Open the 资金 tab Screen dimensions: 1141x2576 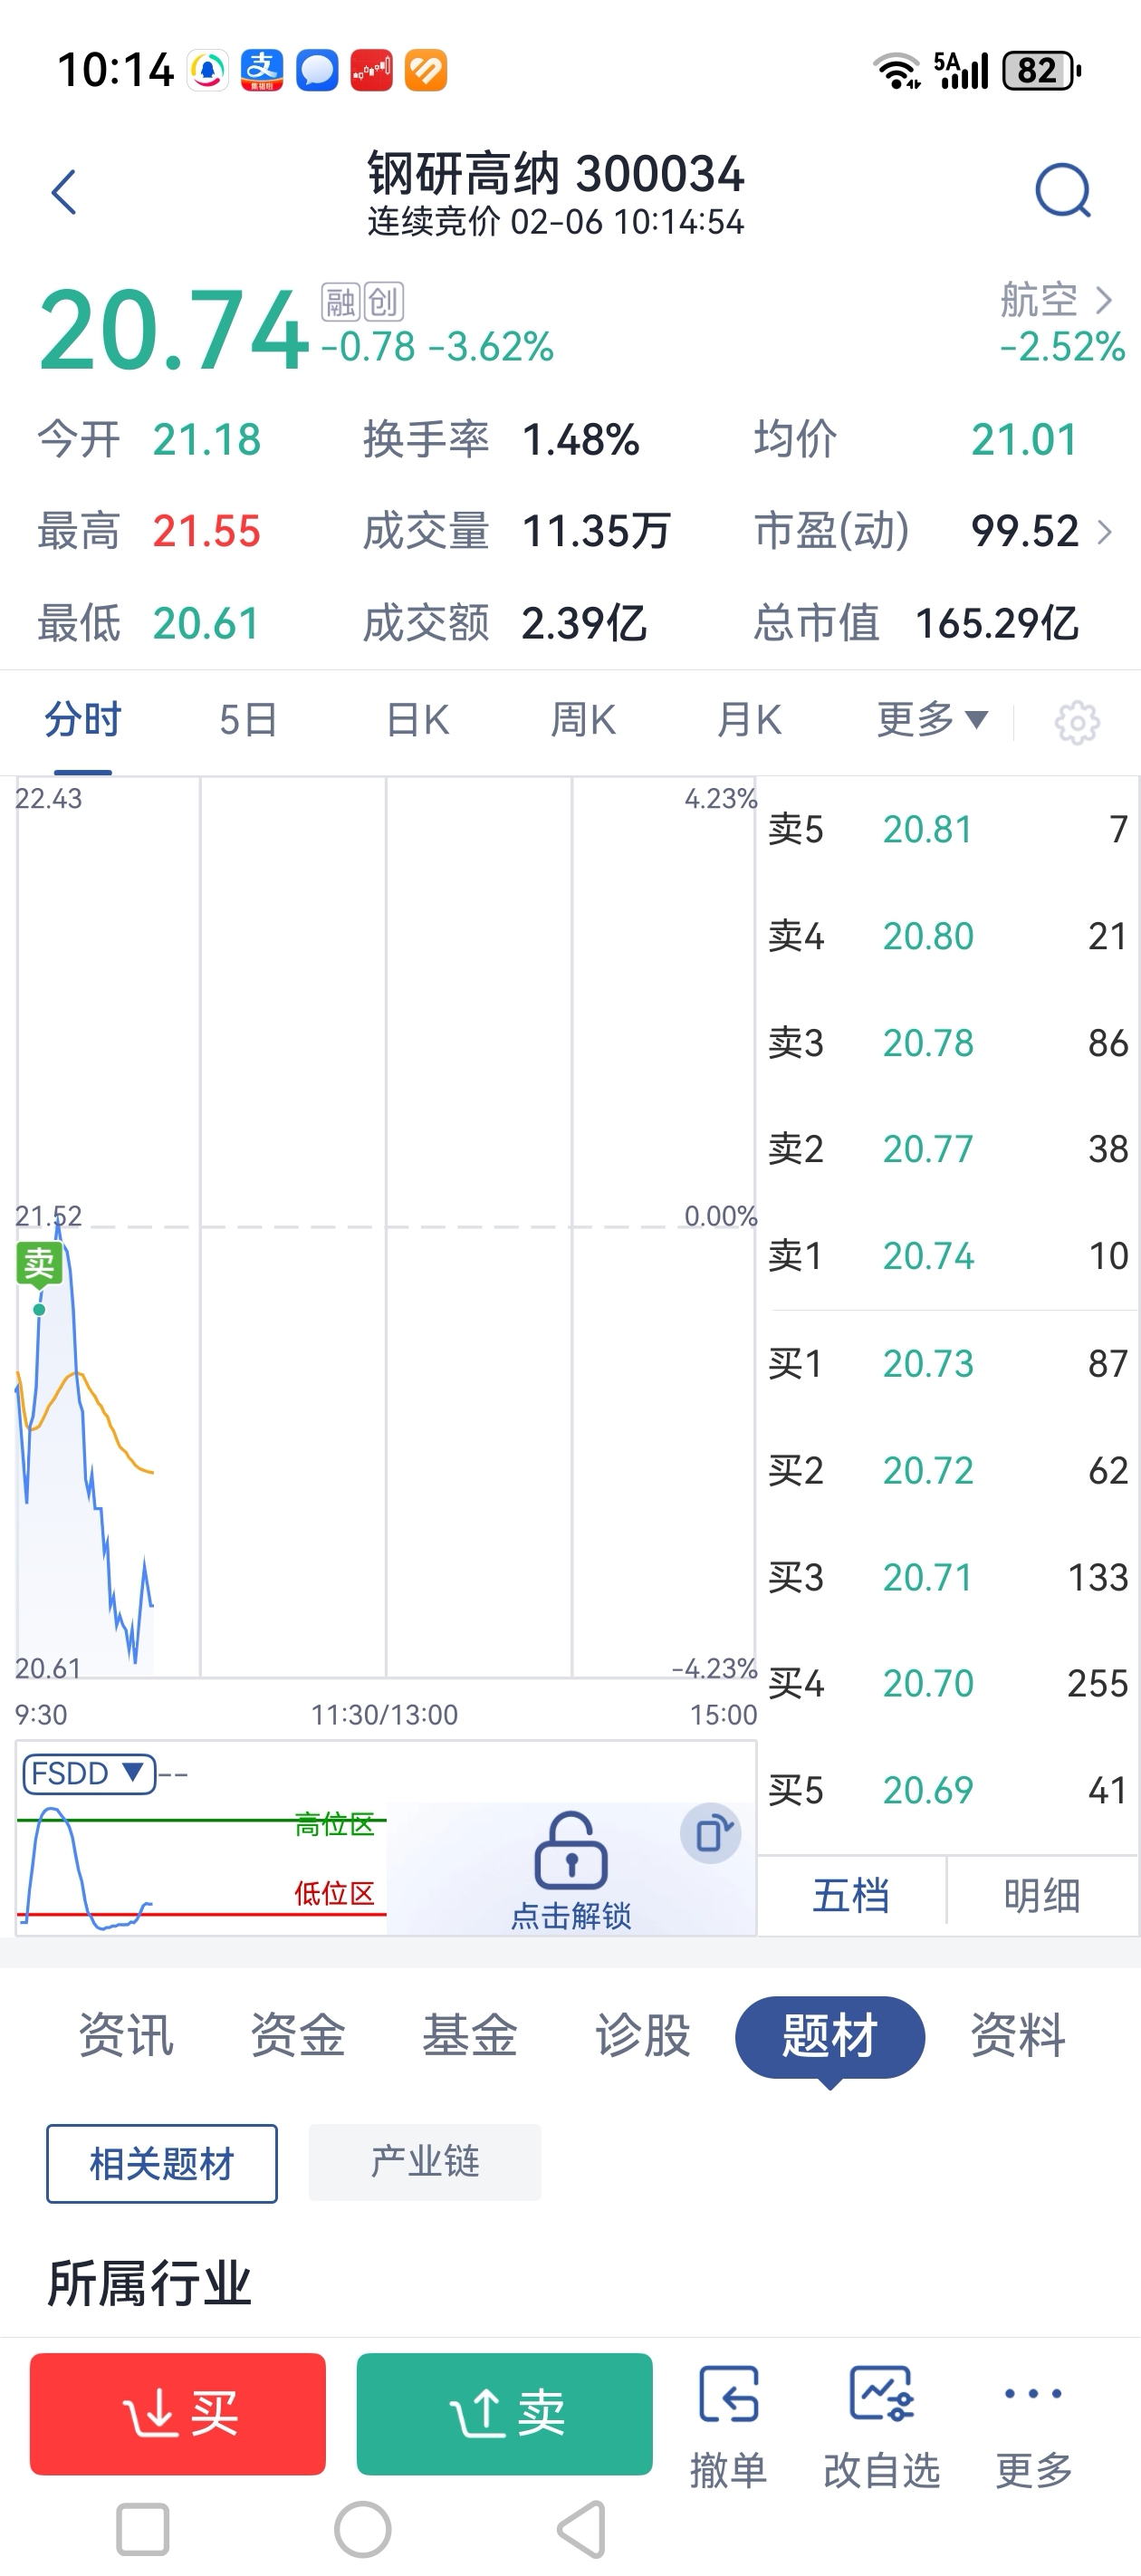297,2035
